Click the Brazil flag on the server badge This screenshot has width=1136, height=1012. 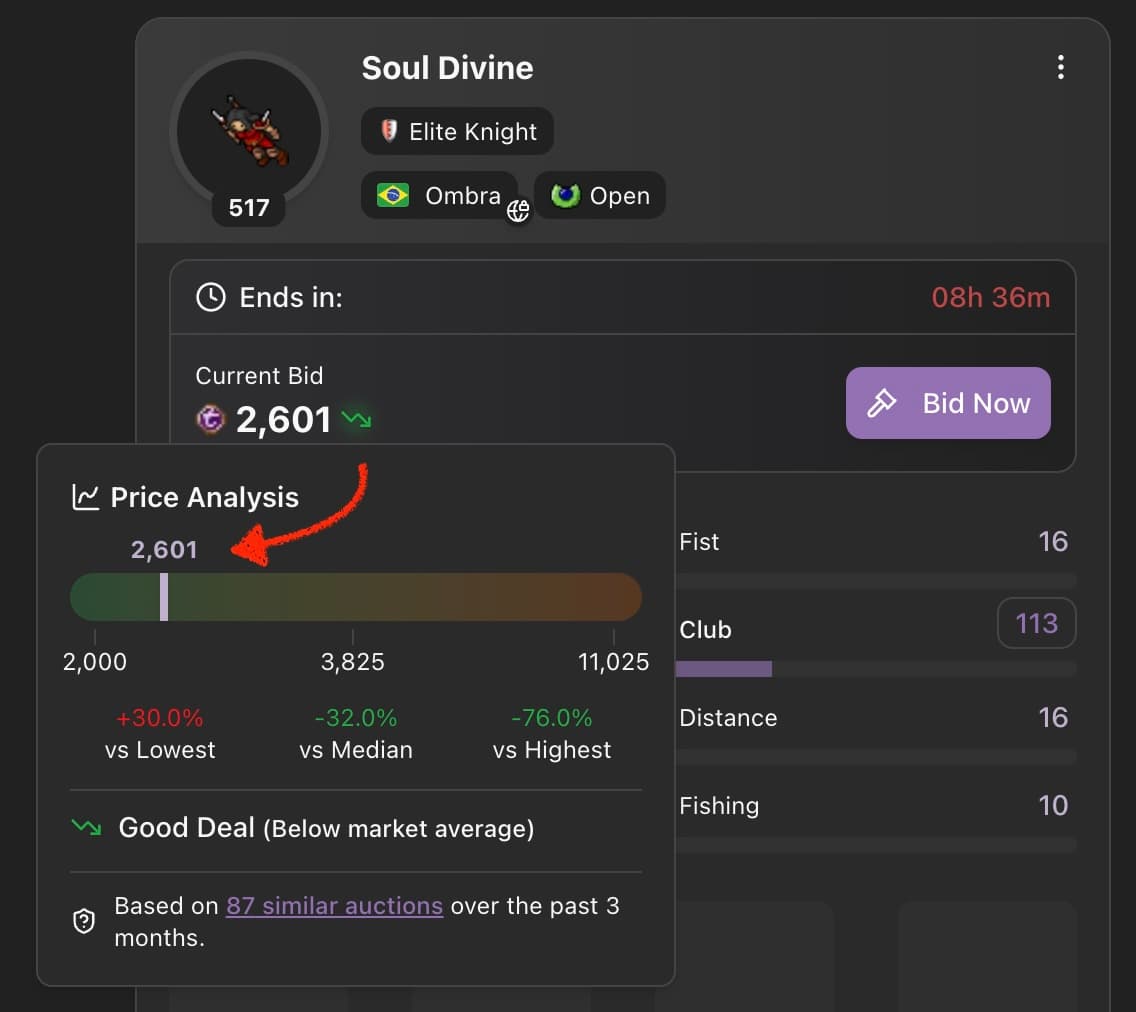click(392, 195)
